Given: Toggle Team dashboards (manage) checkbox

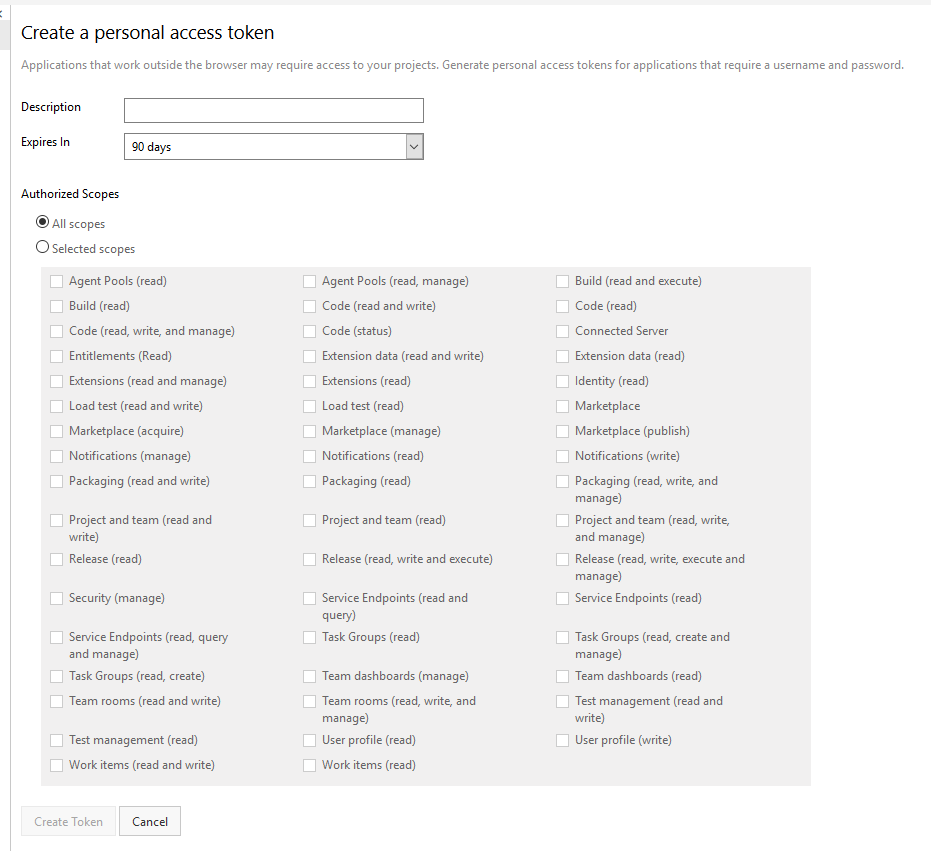Looking at the screenshot, I should 310,677.
